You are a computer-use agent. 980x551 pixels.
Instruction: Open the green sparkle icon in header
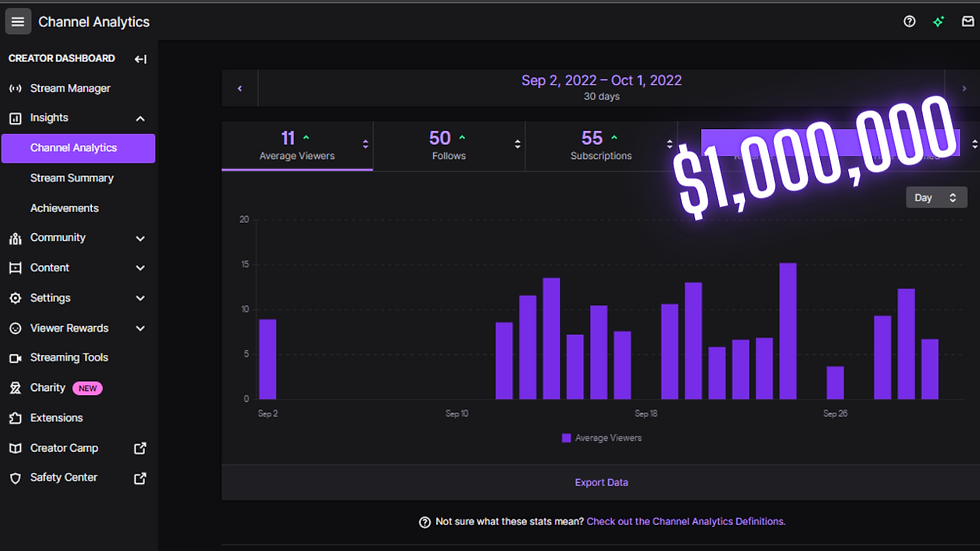(x=938, y=22)
